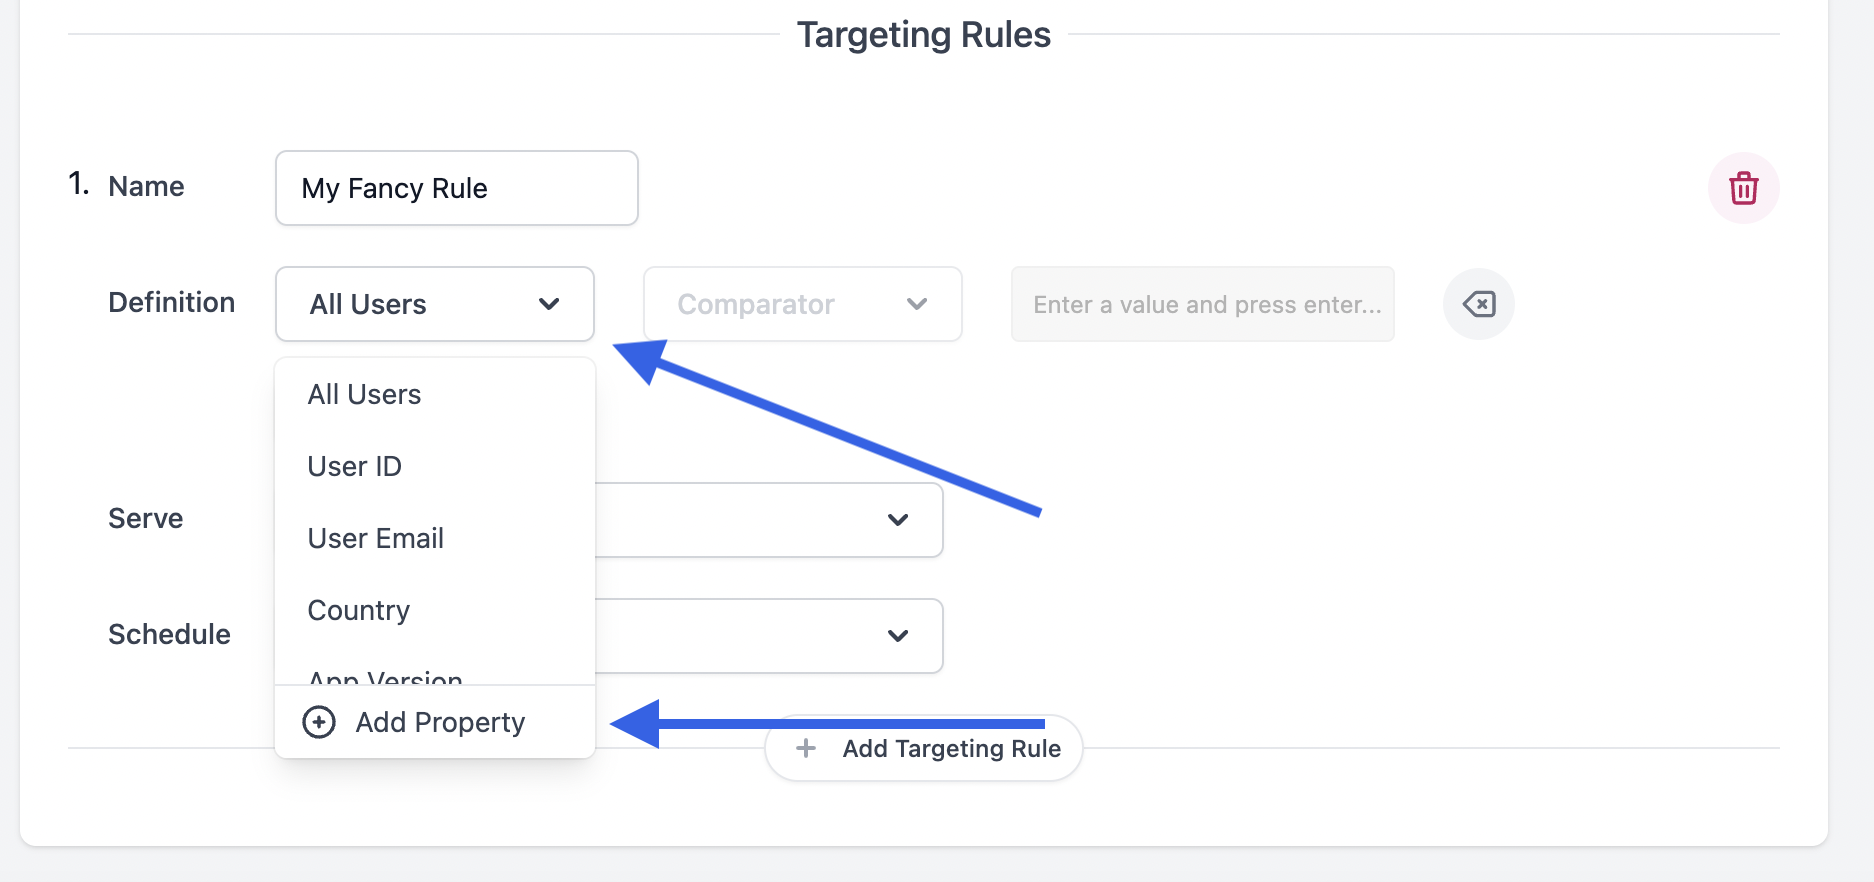This screenshot has height=882, width=1874.
Task: Click the backspace clear icon beside value field
Action: (1478, 304)
